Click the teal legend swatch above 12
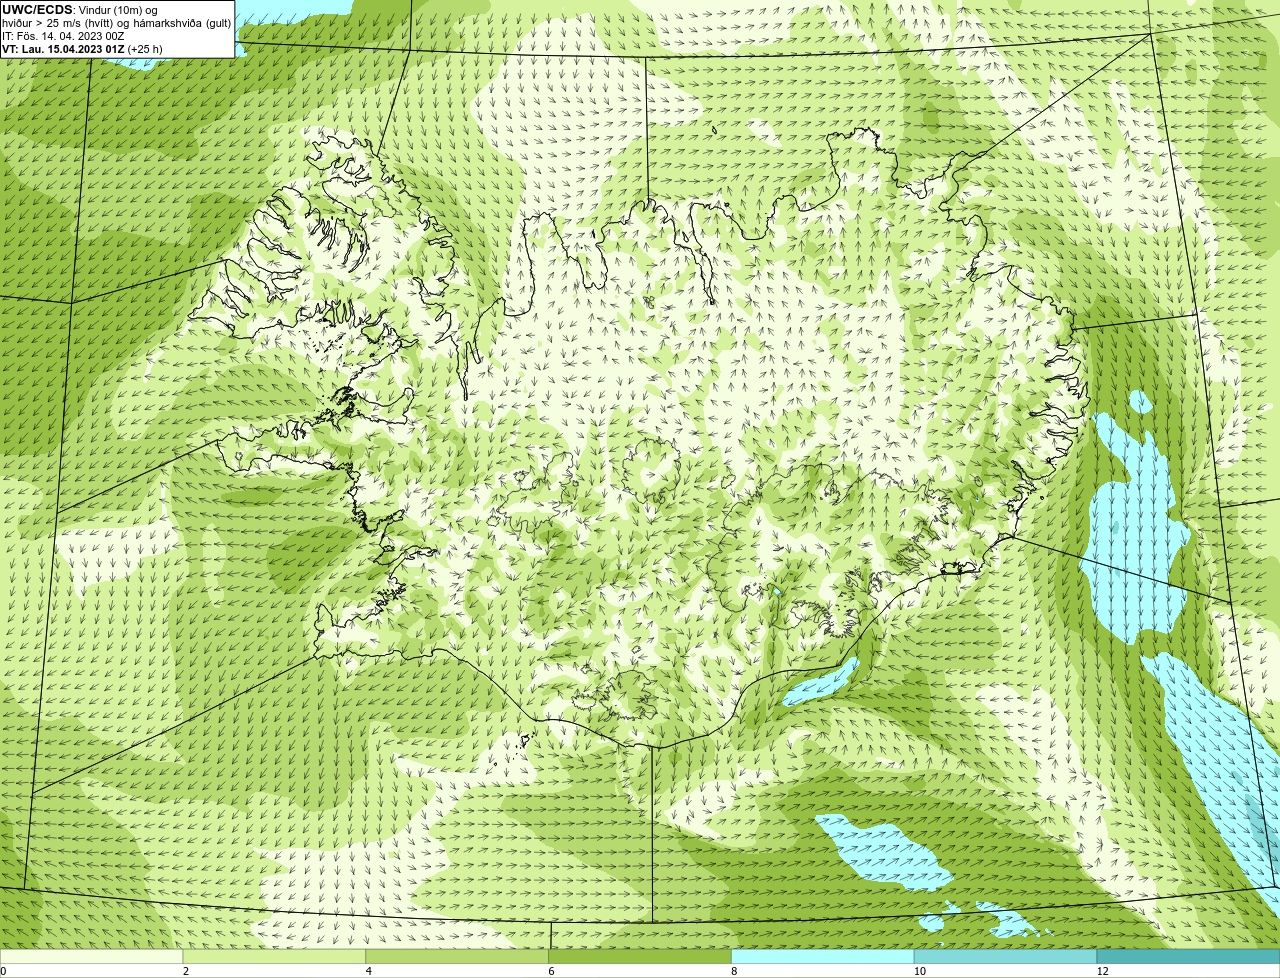The width and height of the screenshot is (1280, 978). coord(1188,956)
